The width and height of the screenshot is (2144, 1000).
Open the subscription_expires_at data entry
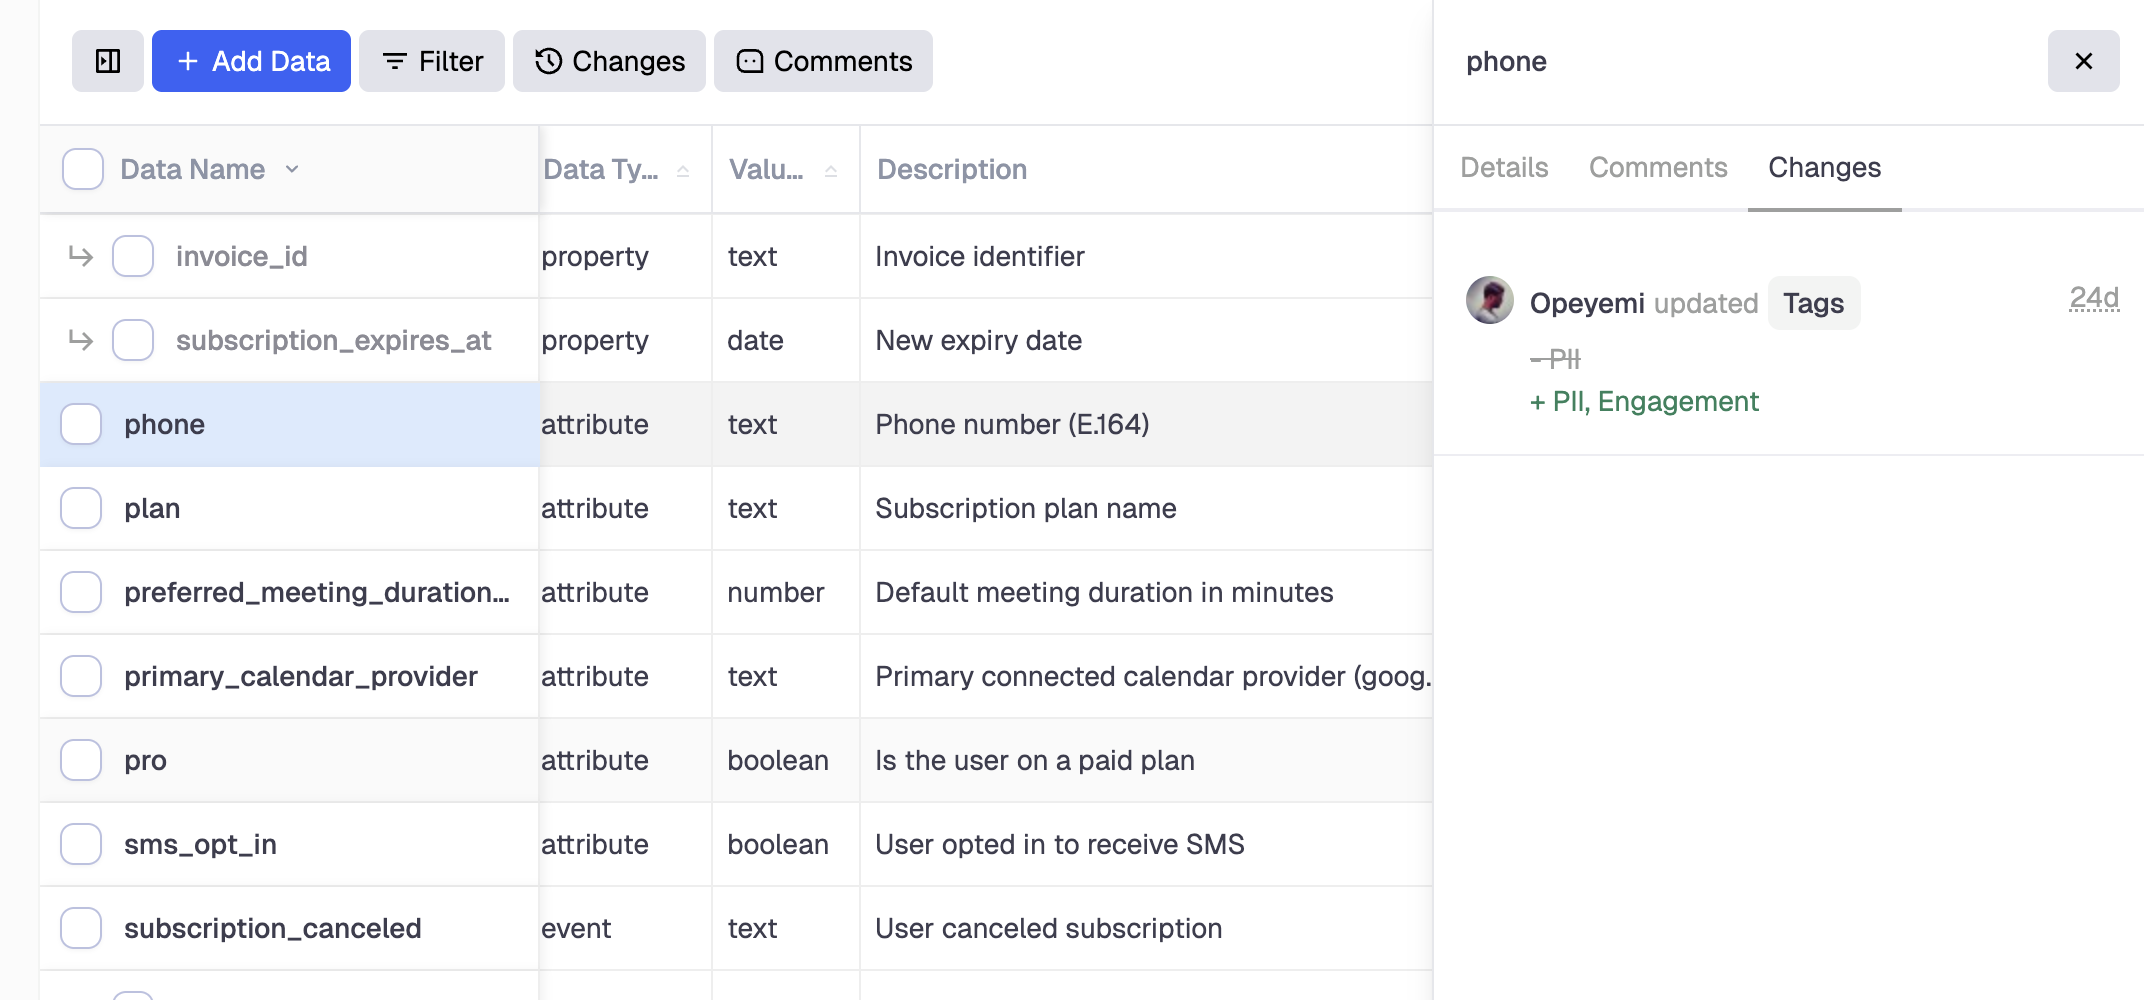[334, 340]
